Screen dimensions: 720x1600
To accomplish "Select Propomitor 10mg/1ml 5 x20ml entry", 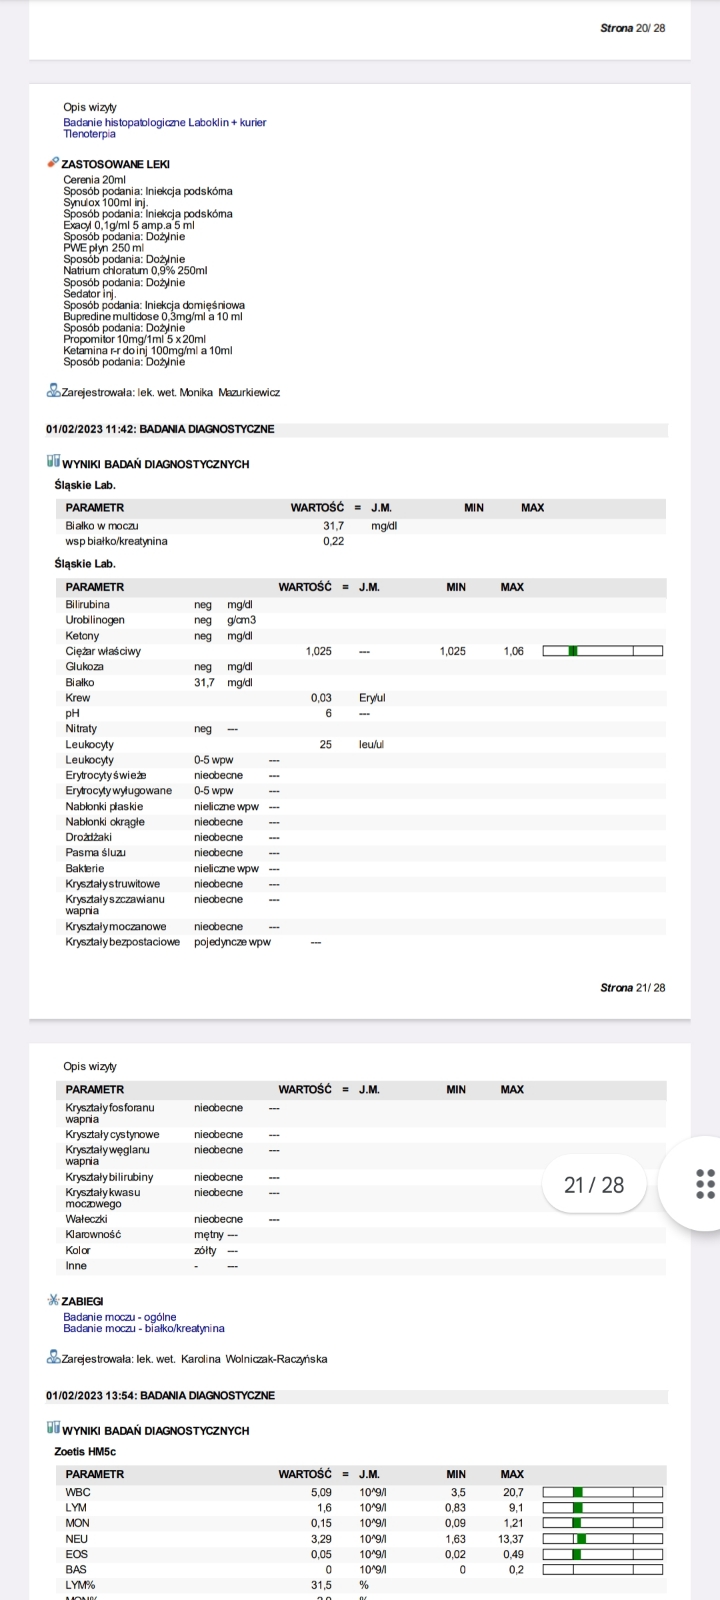I will coord(134,339).
